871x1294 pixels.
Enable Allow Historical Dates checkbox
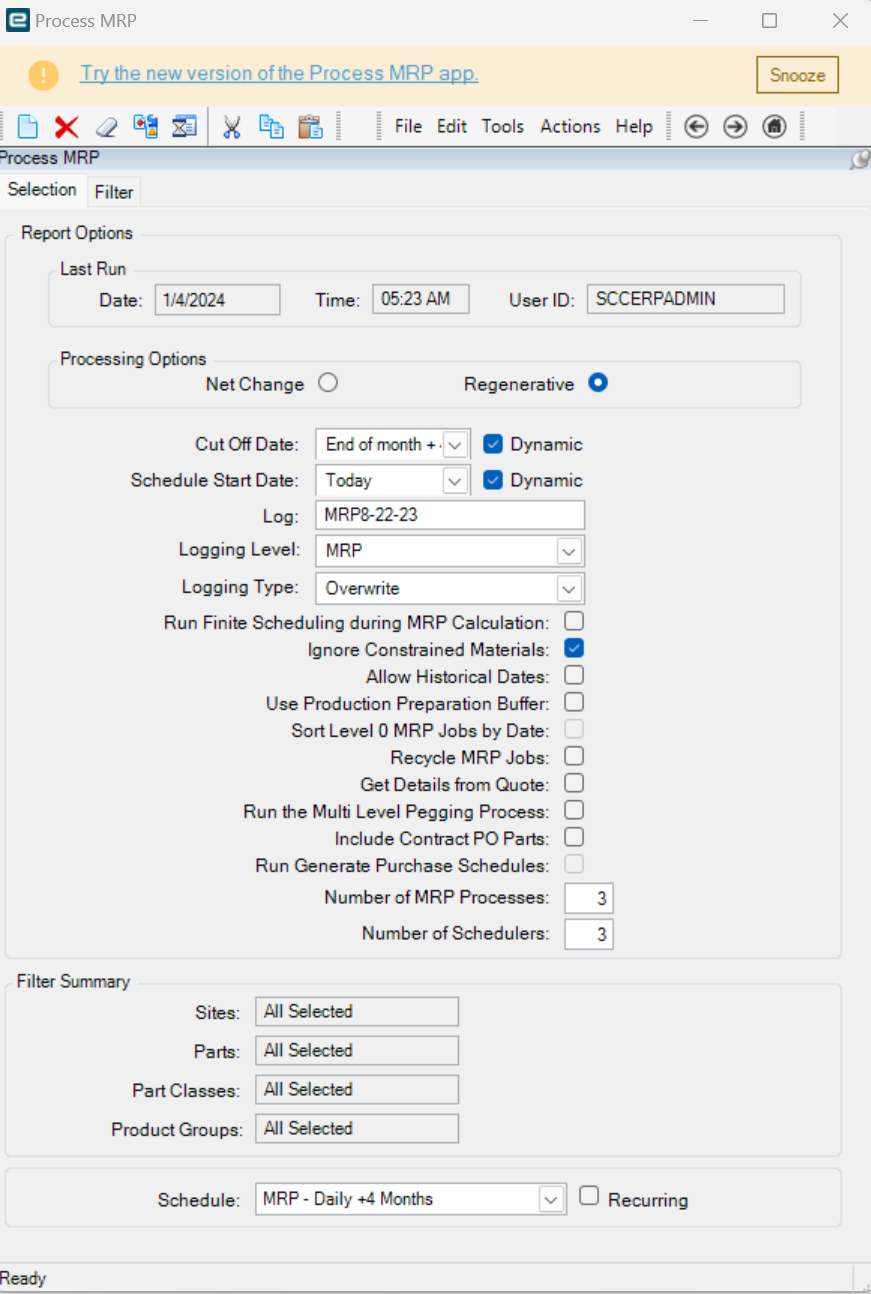pos(574,675)
